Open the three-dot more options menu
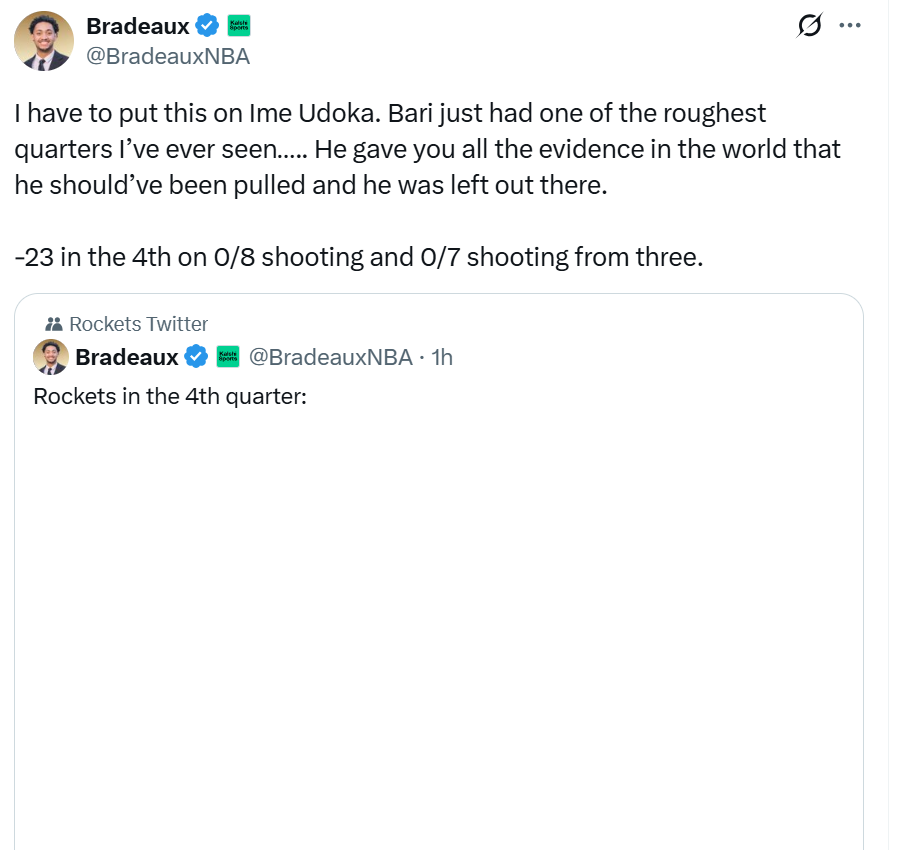 click(849, 25)
